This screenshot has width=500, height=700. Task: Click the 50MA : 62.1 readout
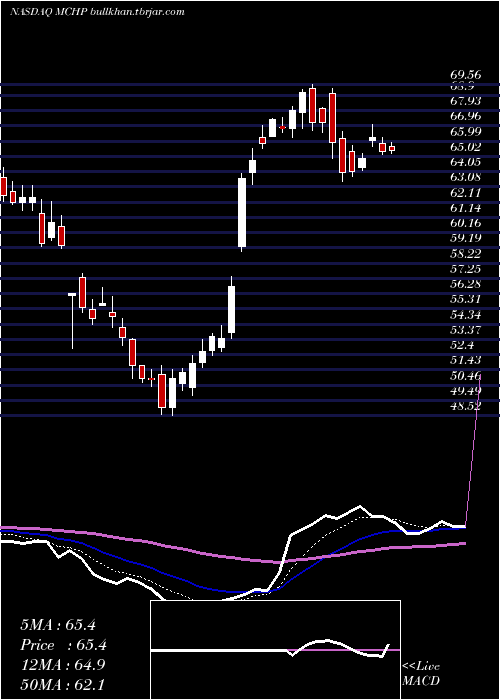(x=63, y=685)
